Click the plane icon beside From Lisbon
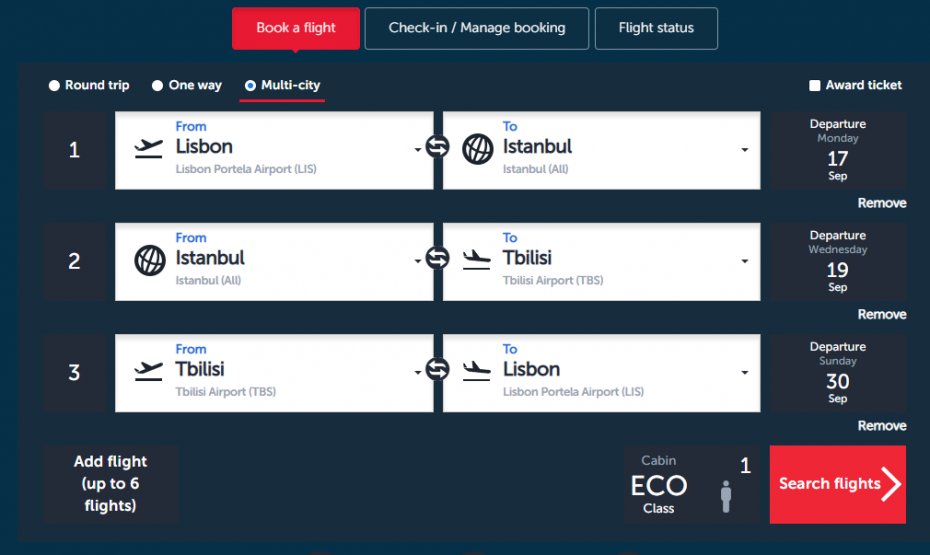The width and height of the screenshot is (930, 555). [x=149, y=148]
